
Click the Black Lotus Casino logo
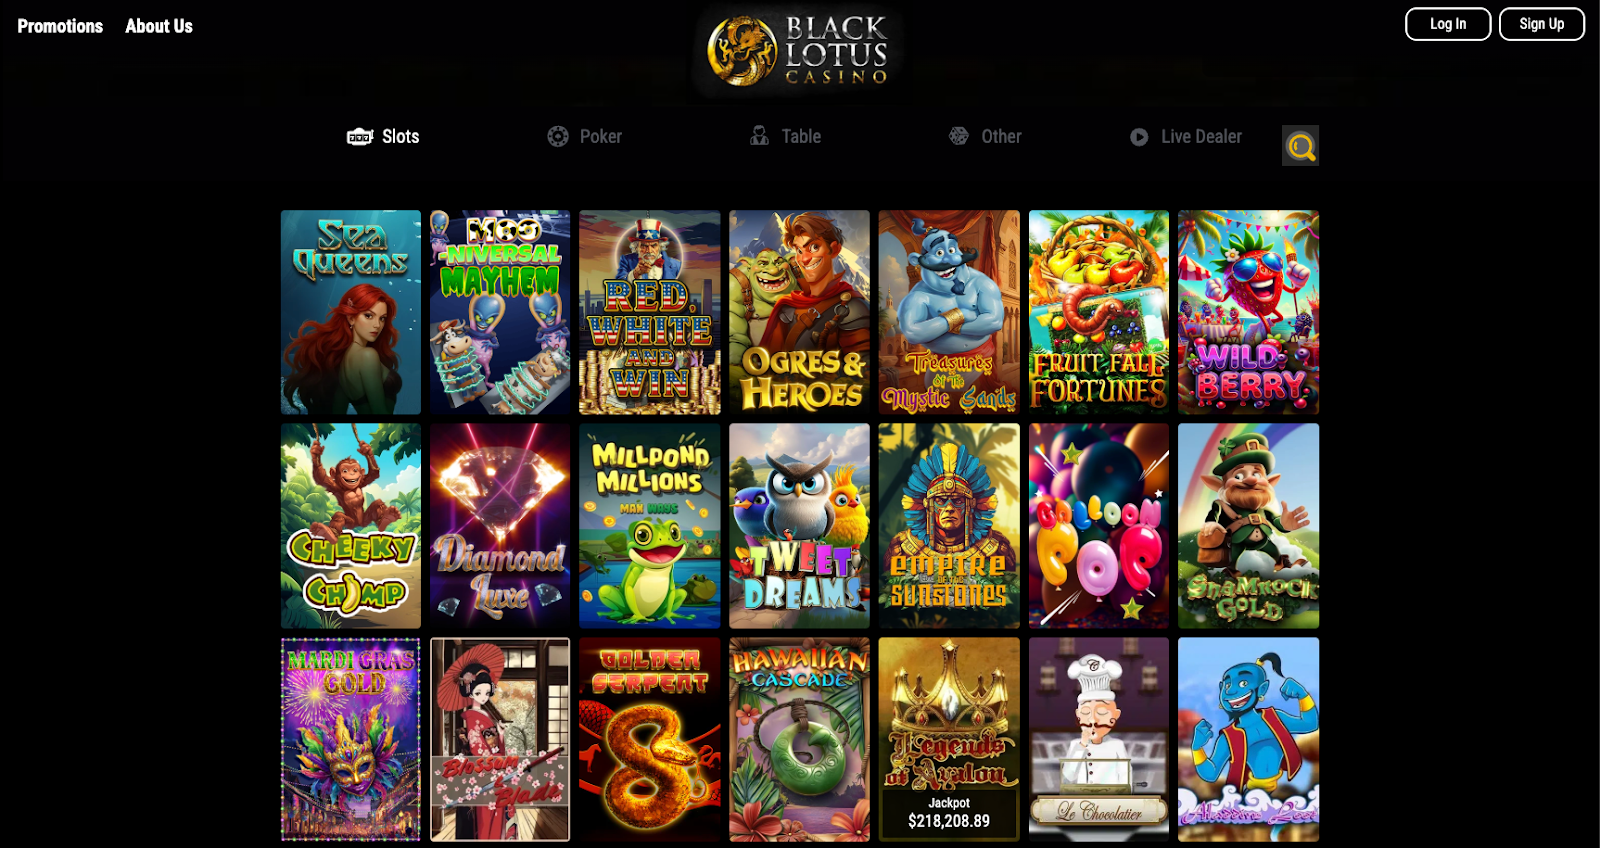(798, 50)
